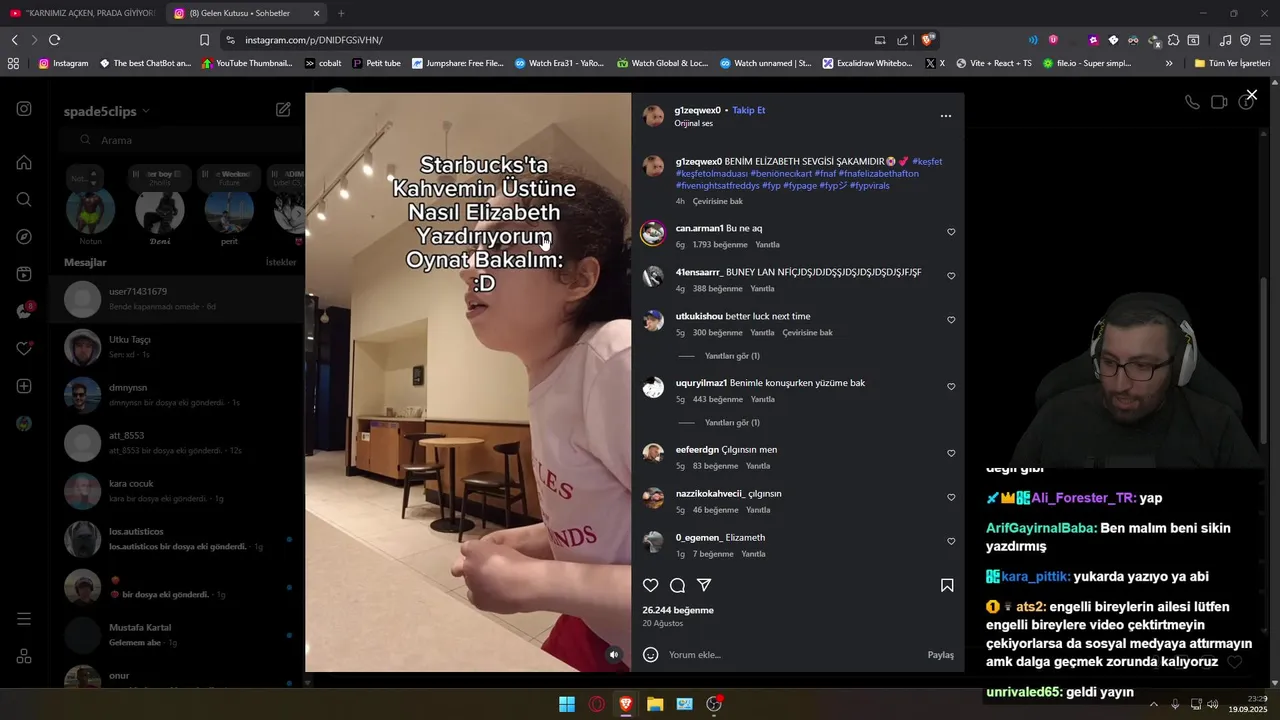Open the cobalt bookmark

(x=322, y=63)
